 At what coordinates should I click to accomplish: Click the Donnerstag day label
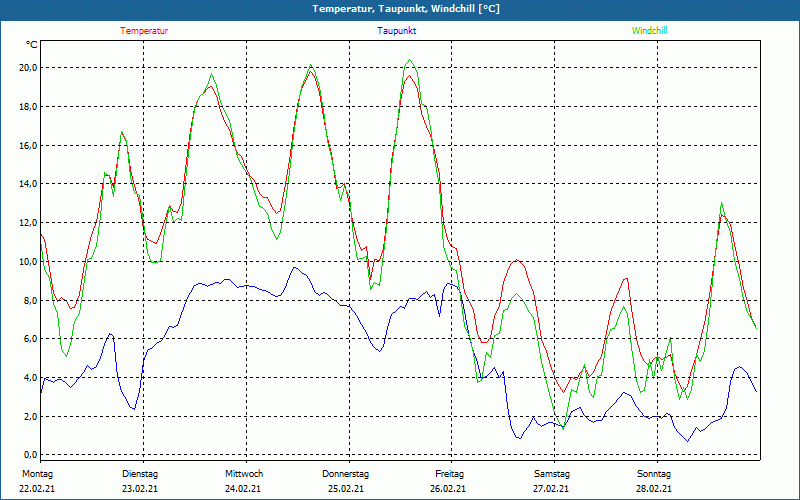pyautogui.click(x=345, y=474)
